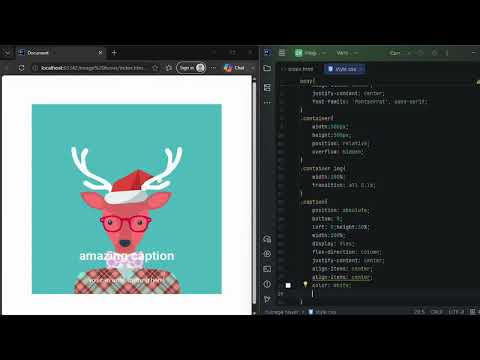Screen dimensions: 480x360
Task: Show more tool windows ellipsis
Action: [267, 102]
